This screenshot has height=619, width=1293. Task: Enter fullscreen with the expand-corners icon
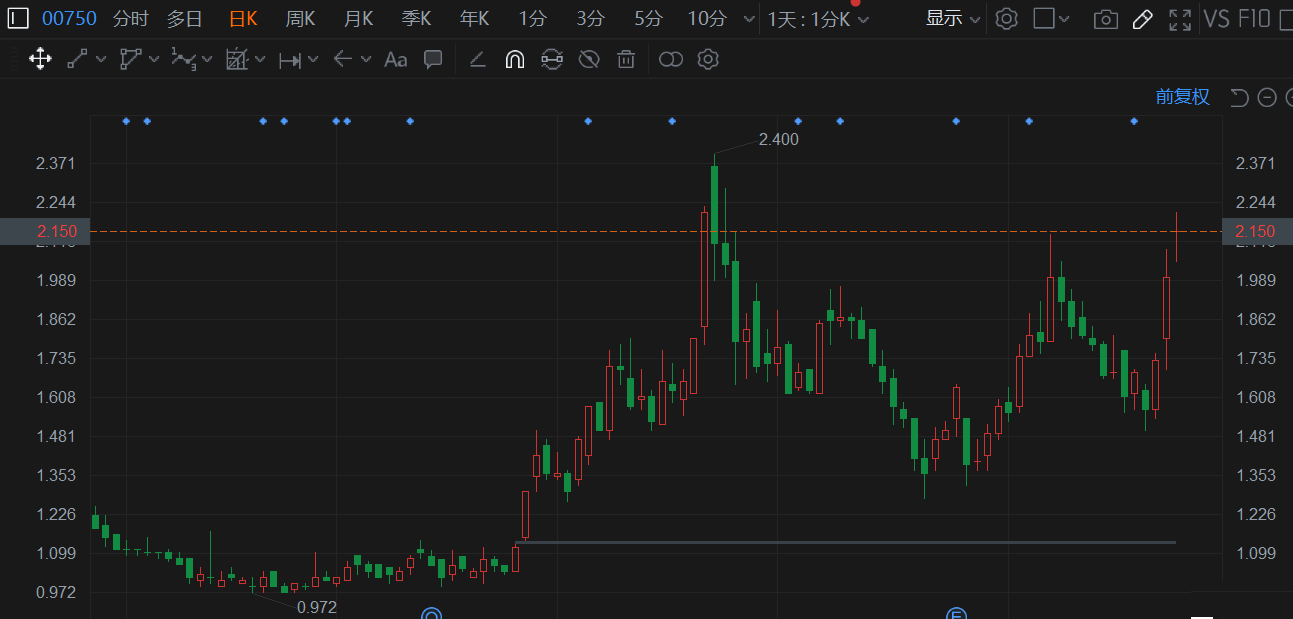click(x=1180, y=19)
